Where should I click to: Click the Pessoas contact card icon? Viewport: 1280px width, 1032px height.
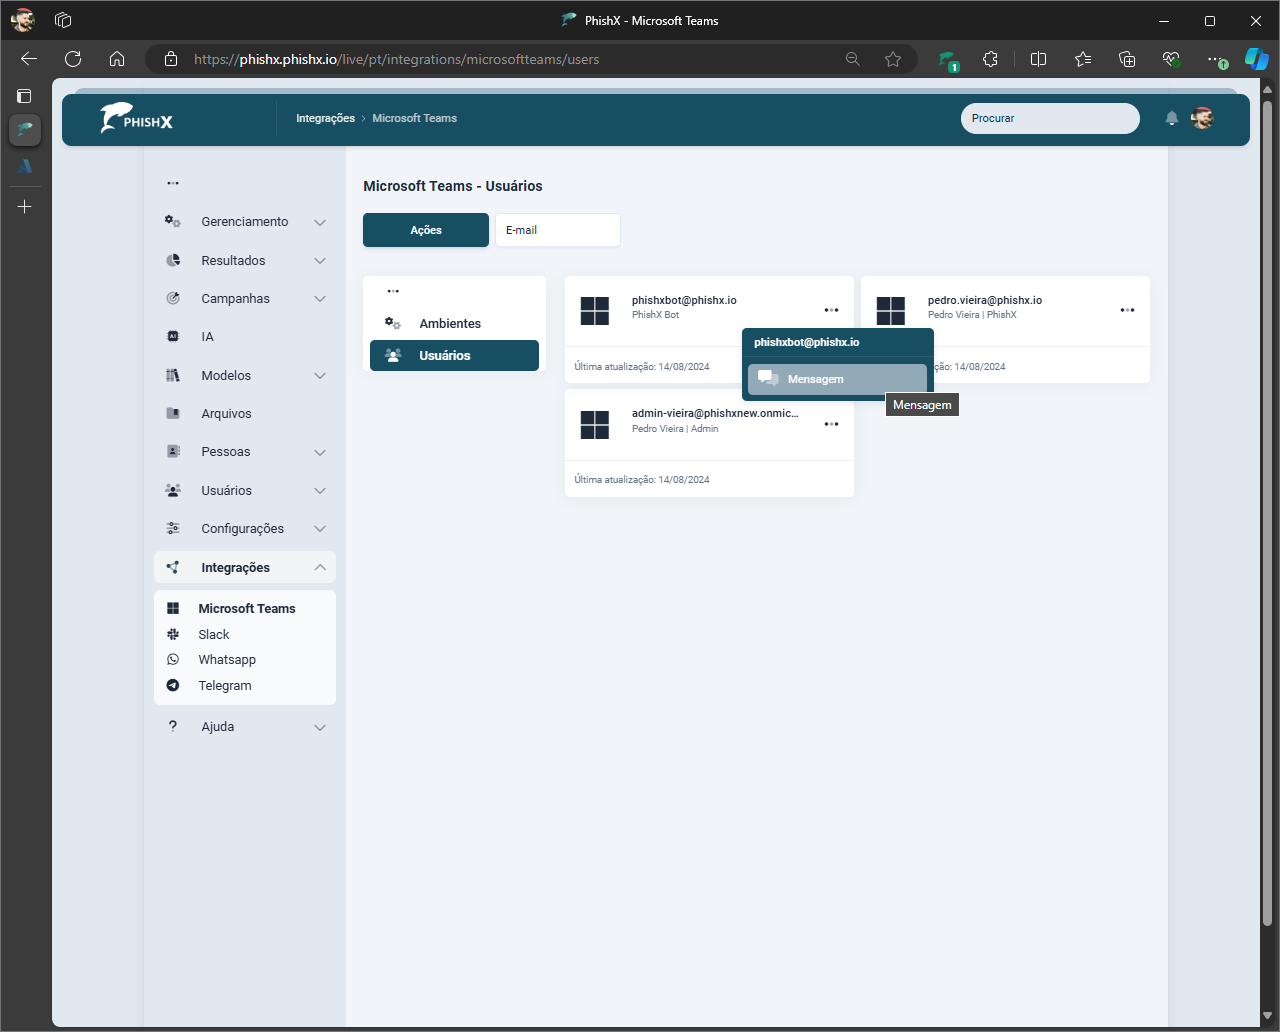[x=173, y=452]
